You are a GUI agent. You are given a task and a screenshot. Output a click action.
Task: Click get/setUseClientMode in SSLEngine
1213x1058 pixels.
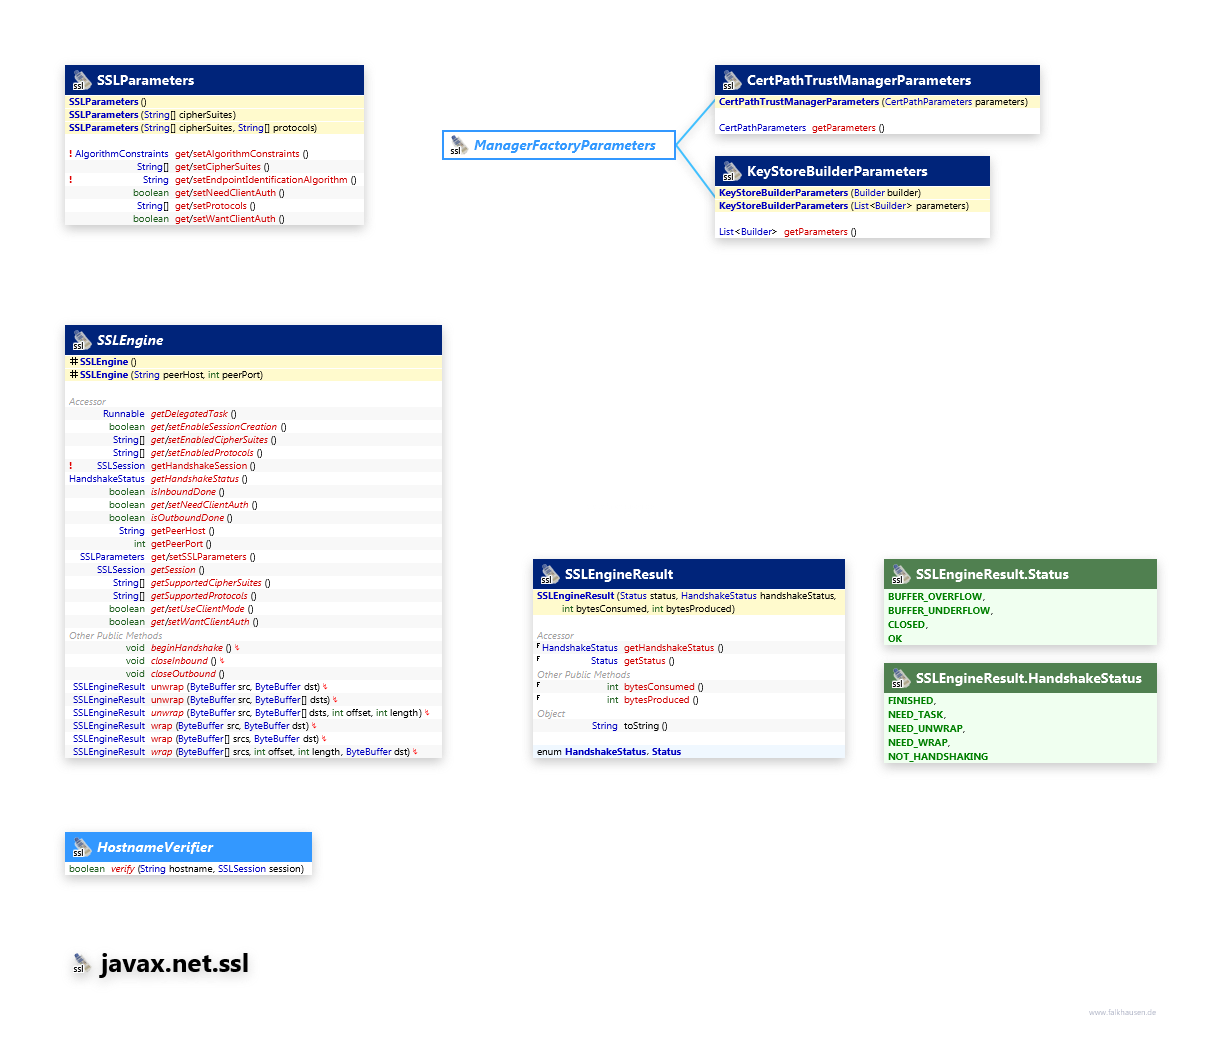[198, 609]
